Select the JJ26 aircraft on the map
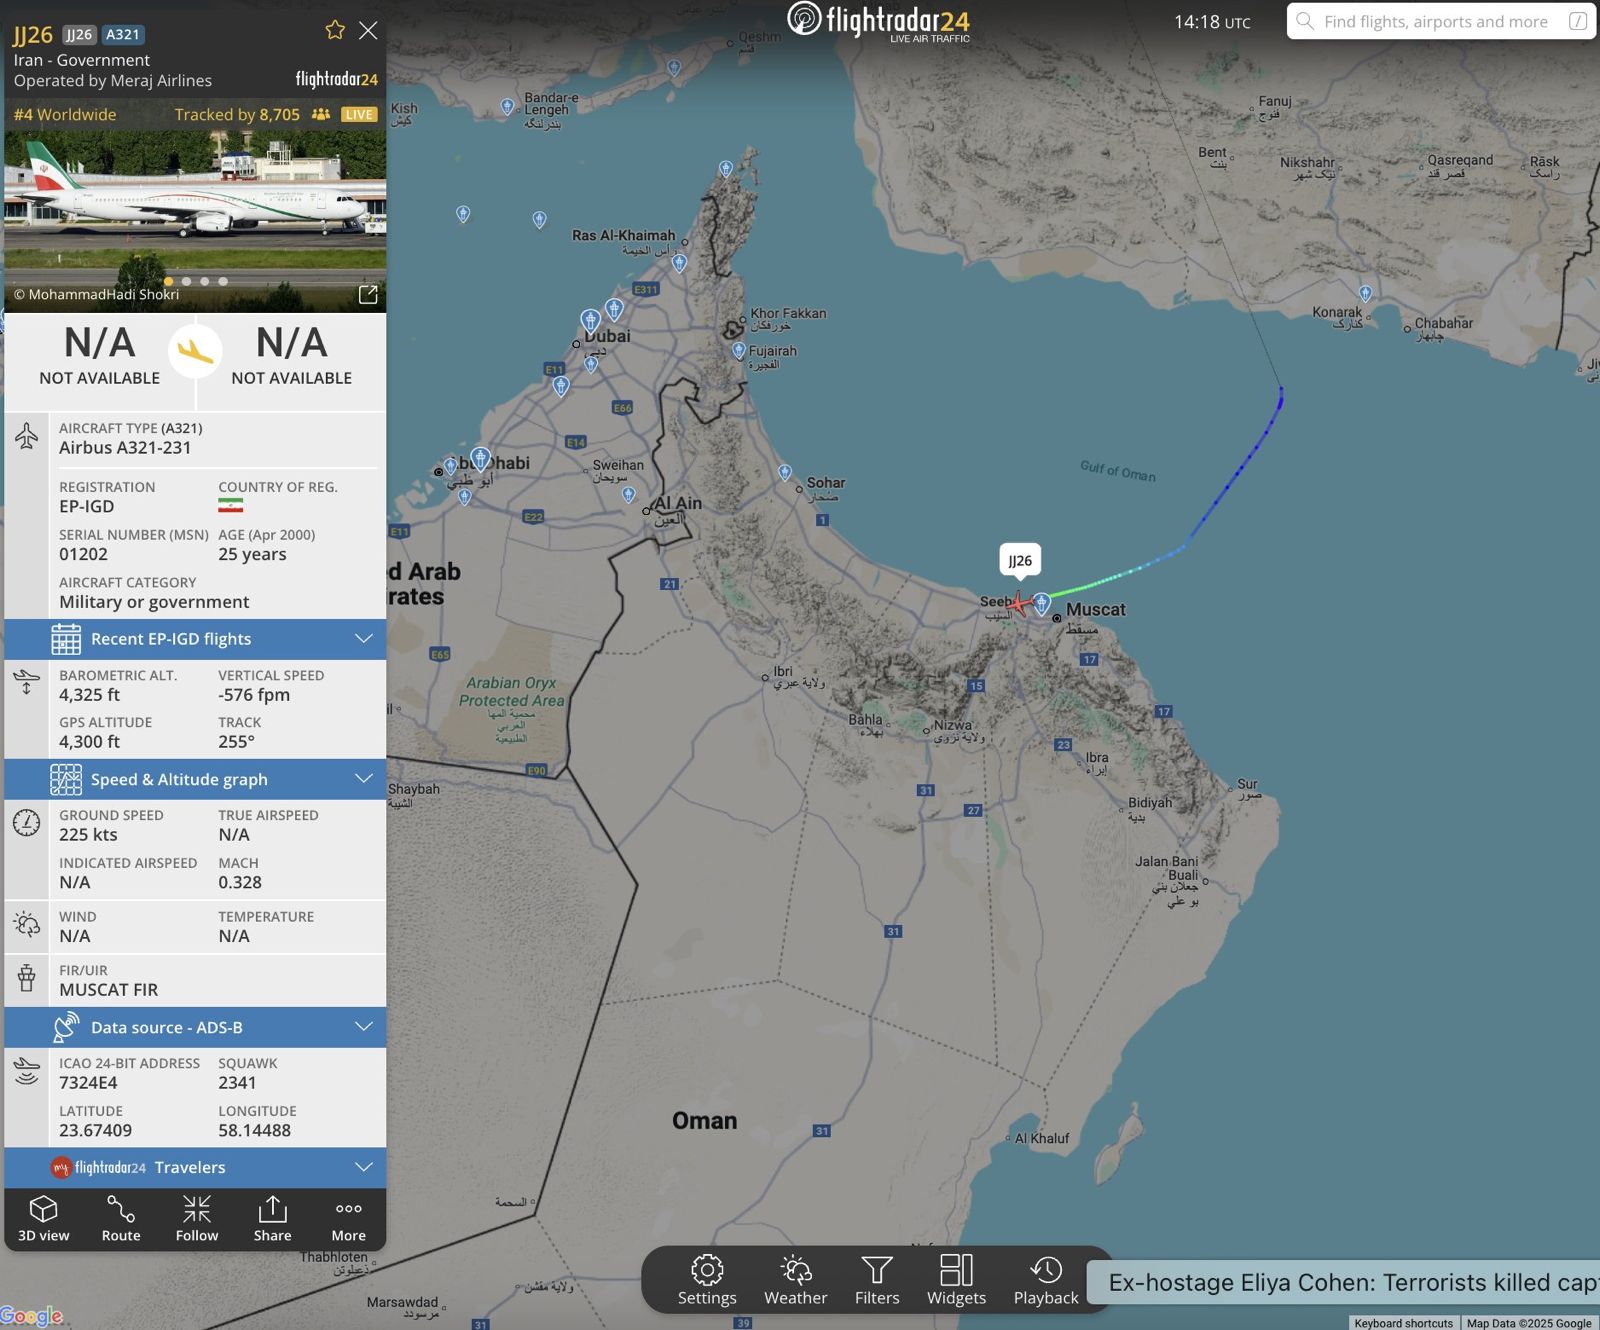The width and height of the screenshot is (1600, 1330). click(1019, 603)
